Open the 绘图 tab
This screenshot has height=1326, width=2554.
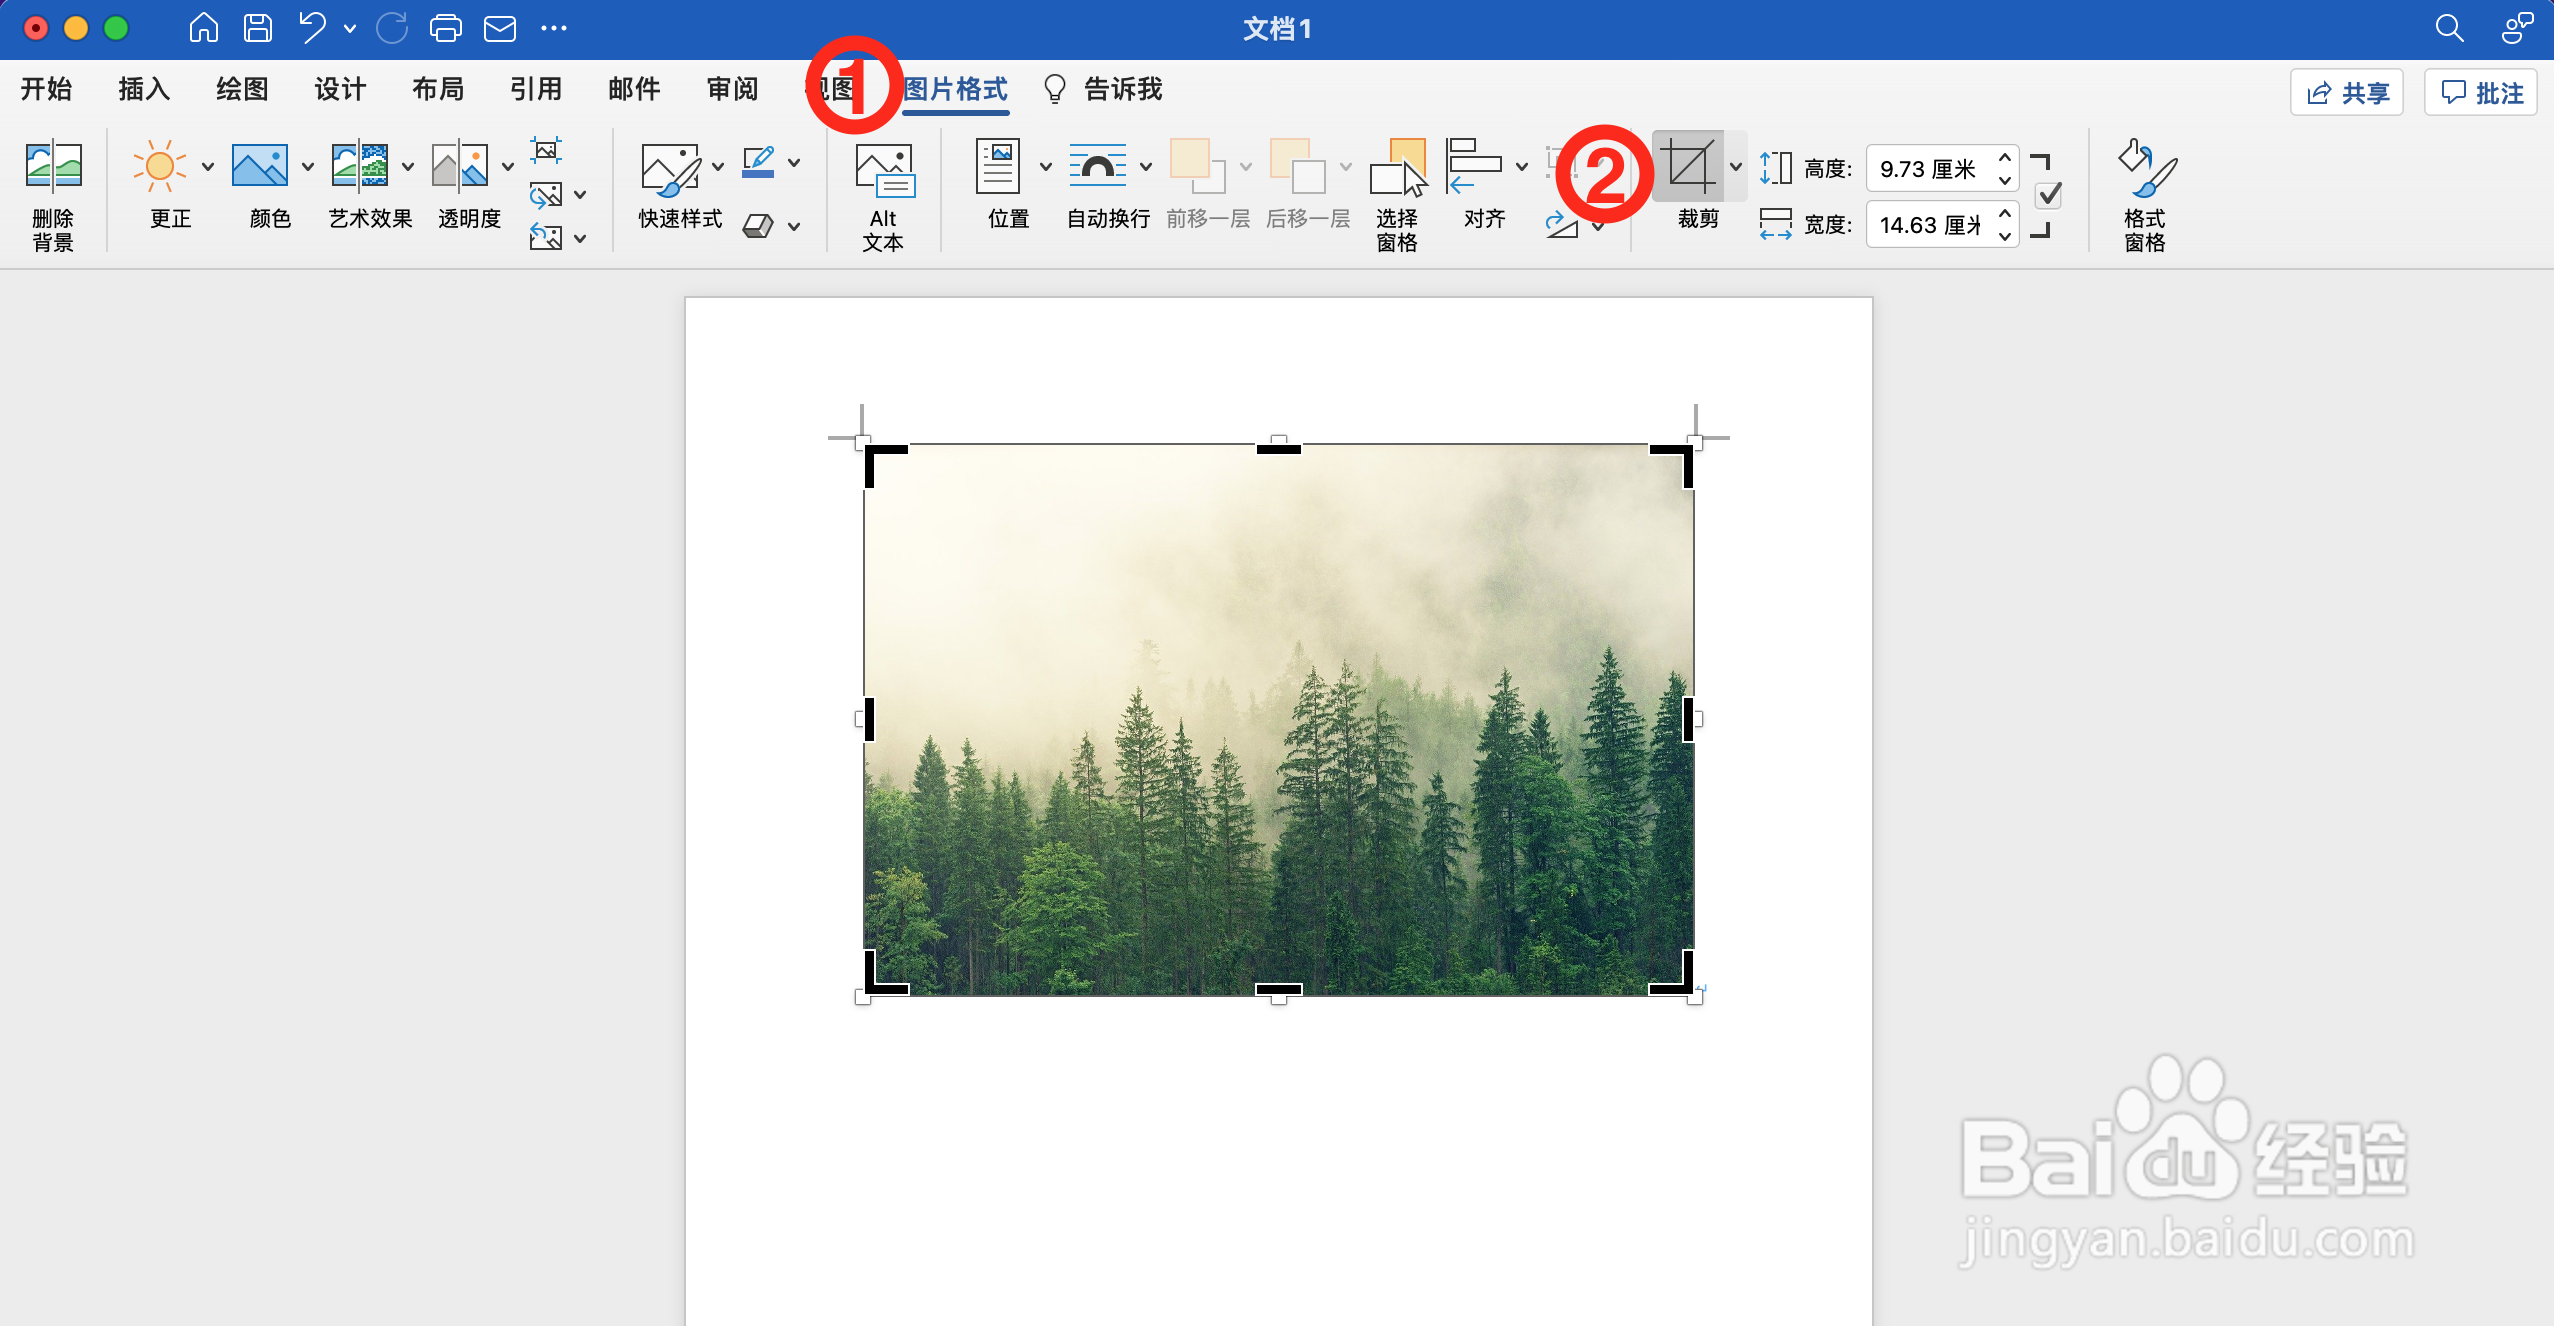[x=242, y=90]
